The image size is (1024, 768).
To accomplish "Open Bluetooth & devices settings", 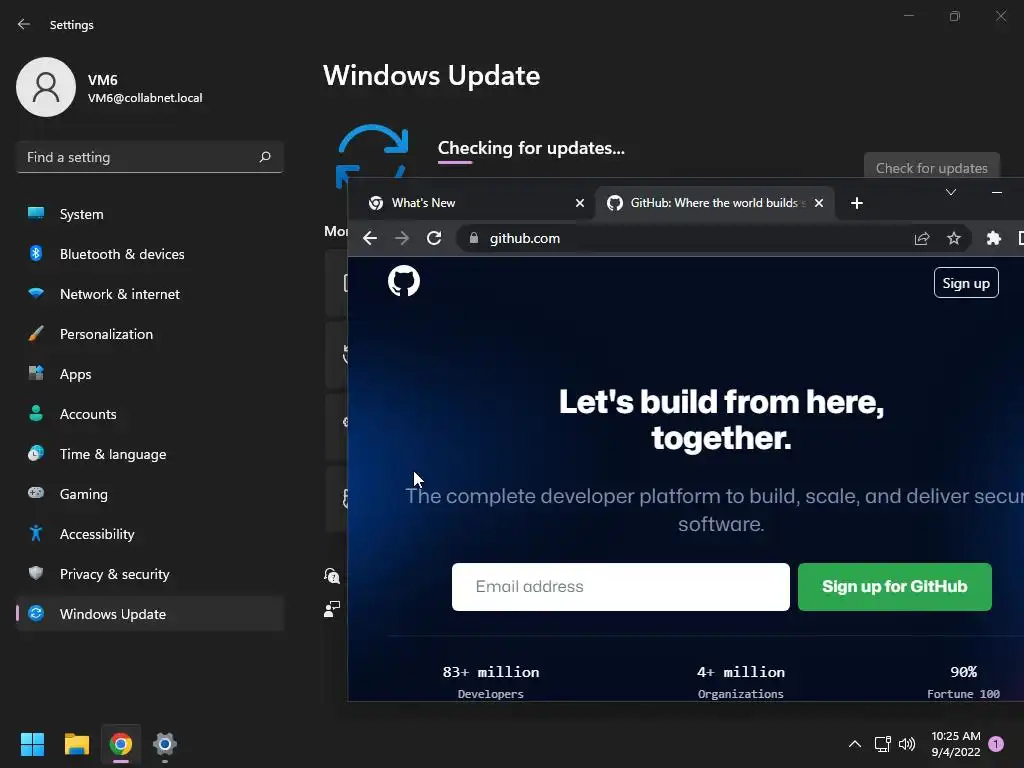I will [x=150, y=254].
